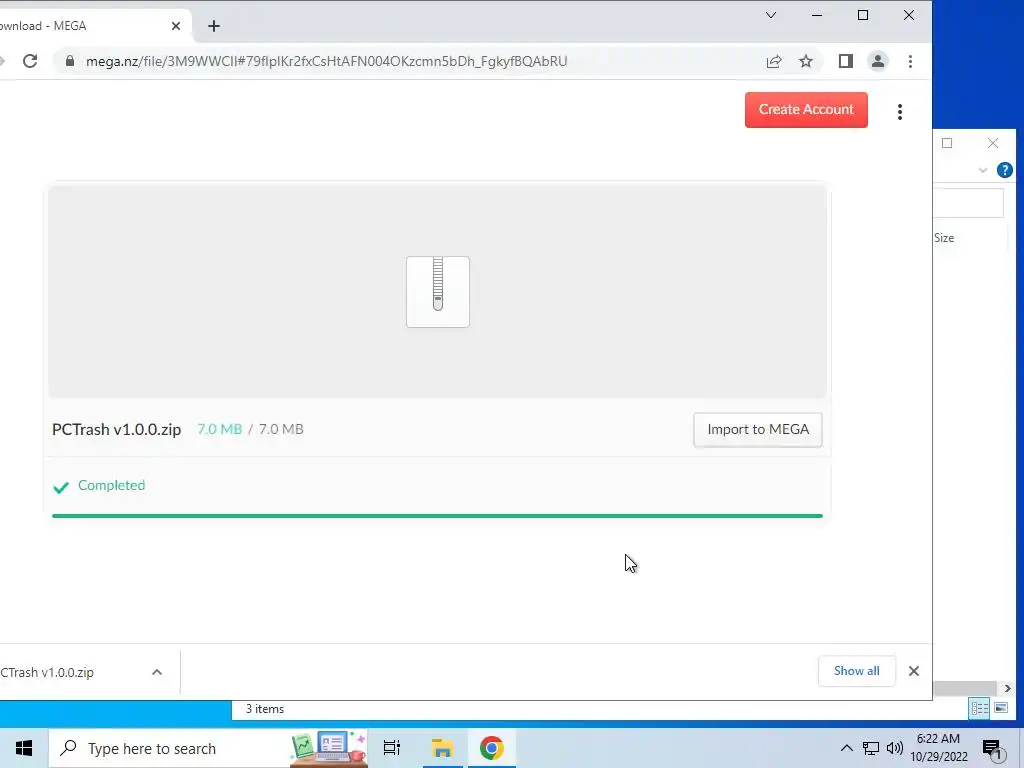Open network icon in system tray
The image size is (1024, 768).
click(x=871, y=748)
